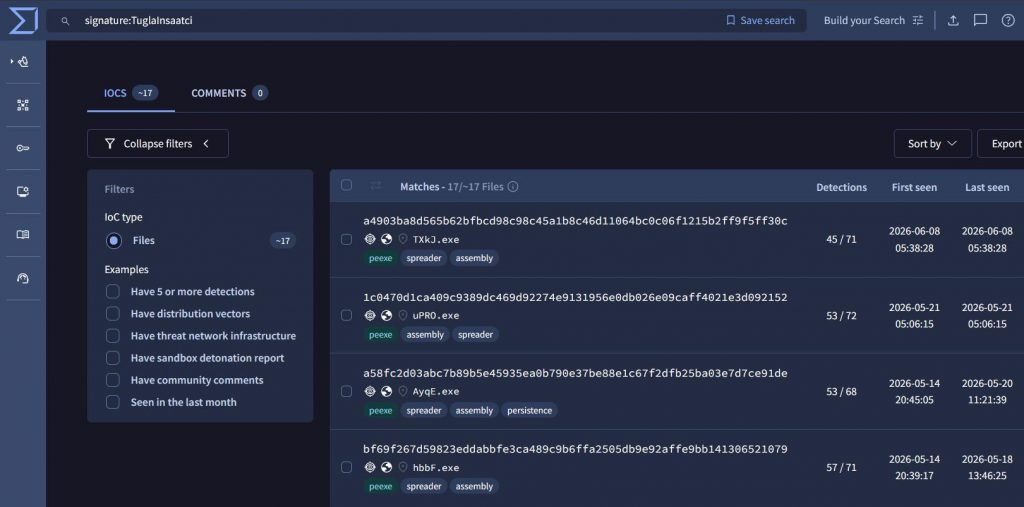Viewport: 1024px width, 507px height.
Task: Tick the checkbox for hbbF.exe row
Action: tap(346, 467)
